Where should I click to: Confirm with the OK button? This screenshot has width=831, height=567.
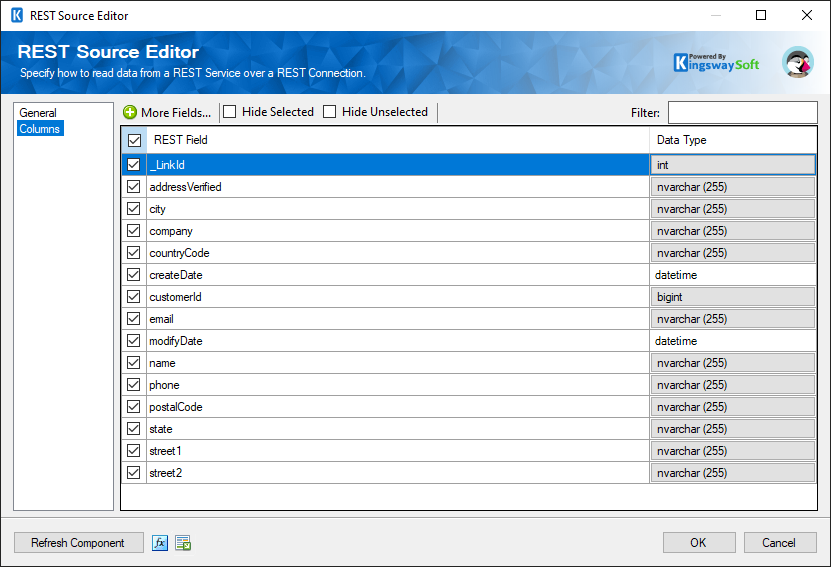tap(699, 543)
